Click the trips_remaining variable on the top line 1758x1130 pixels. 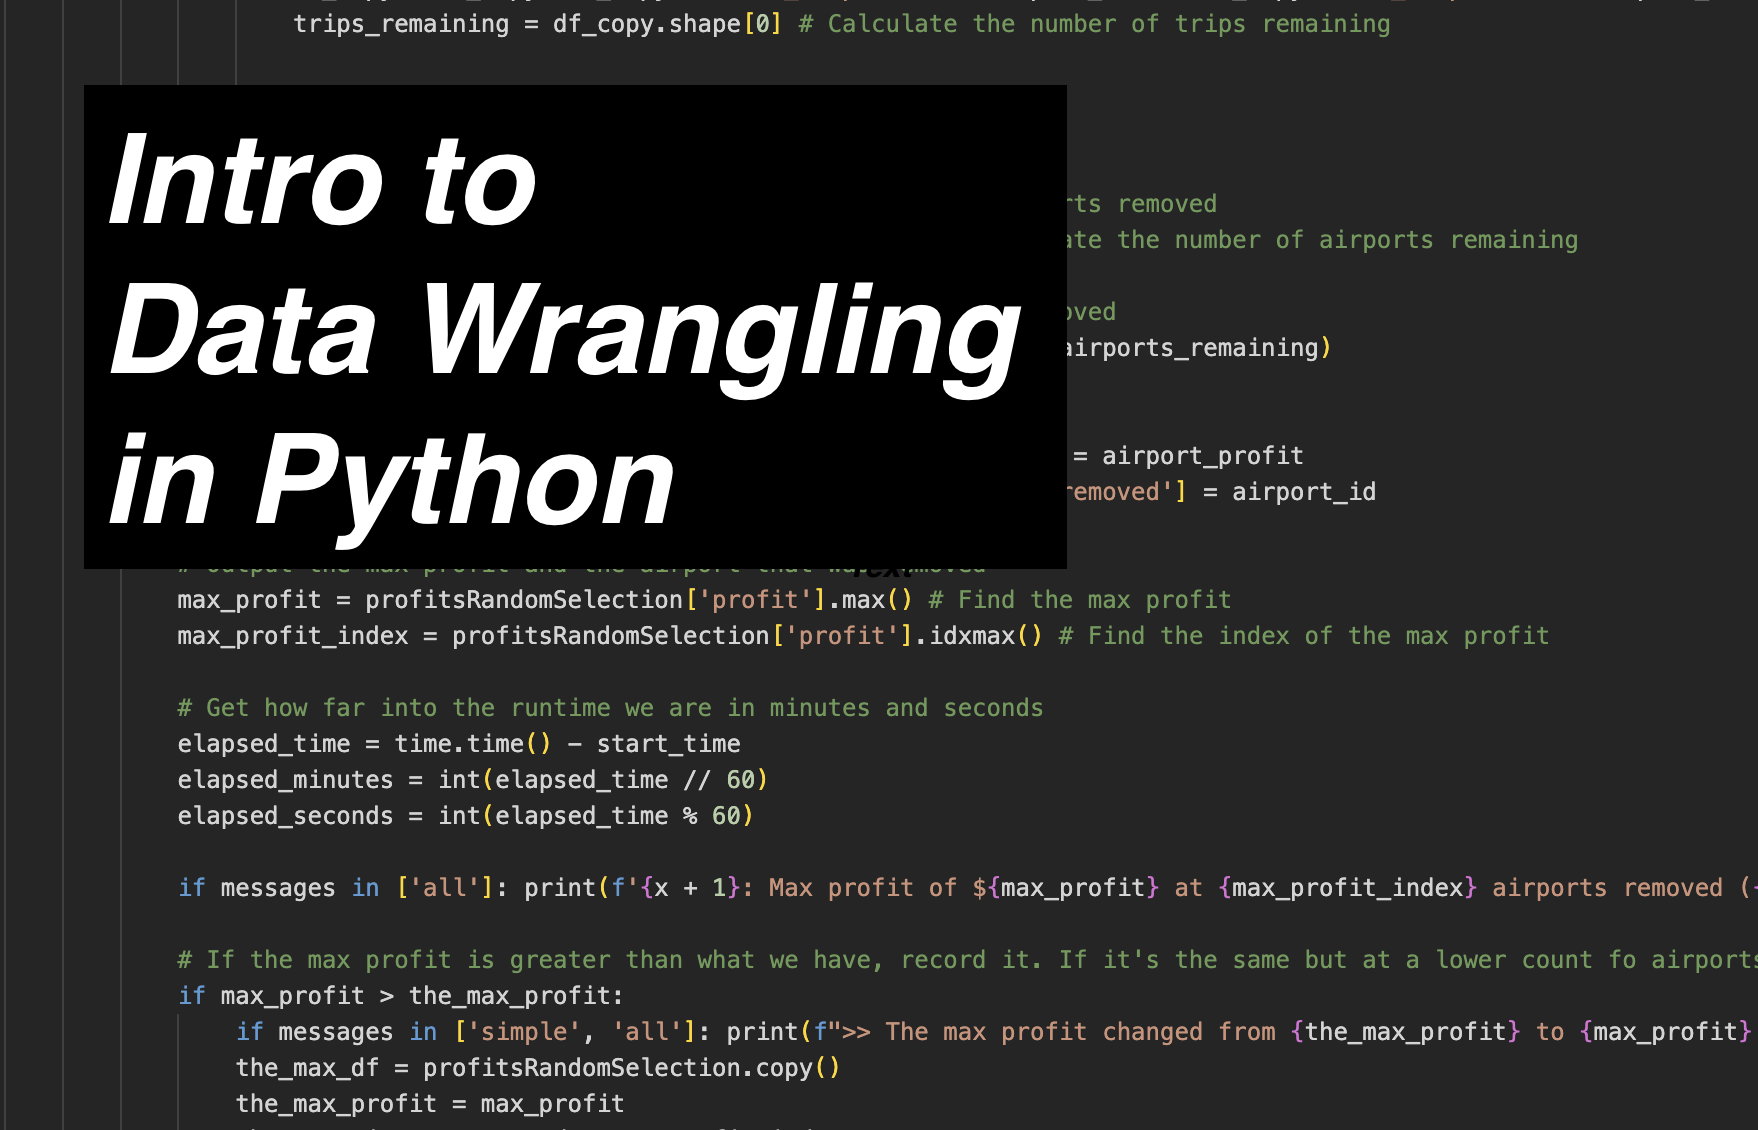coord(400,24)
